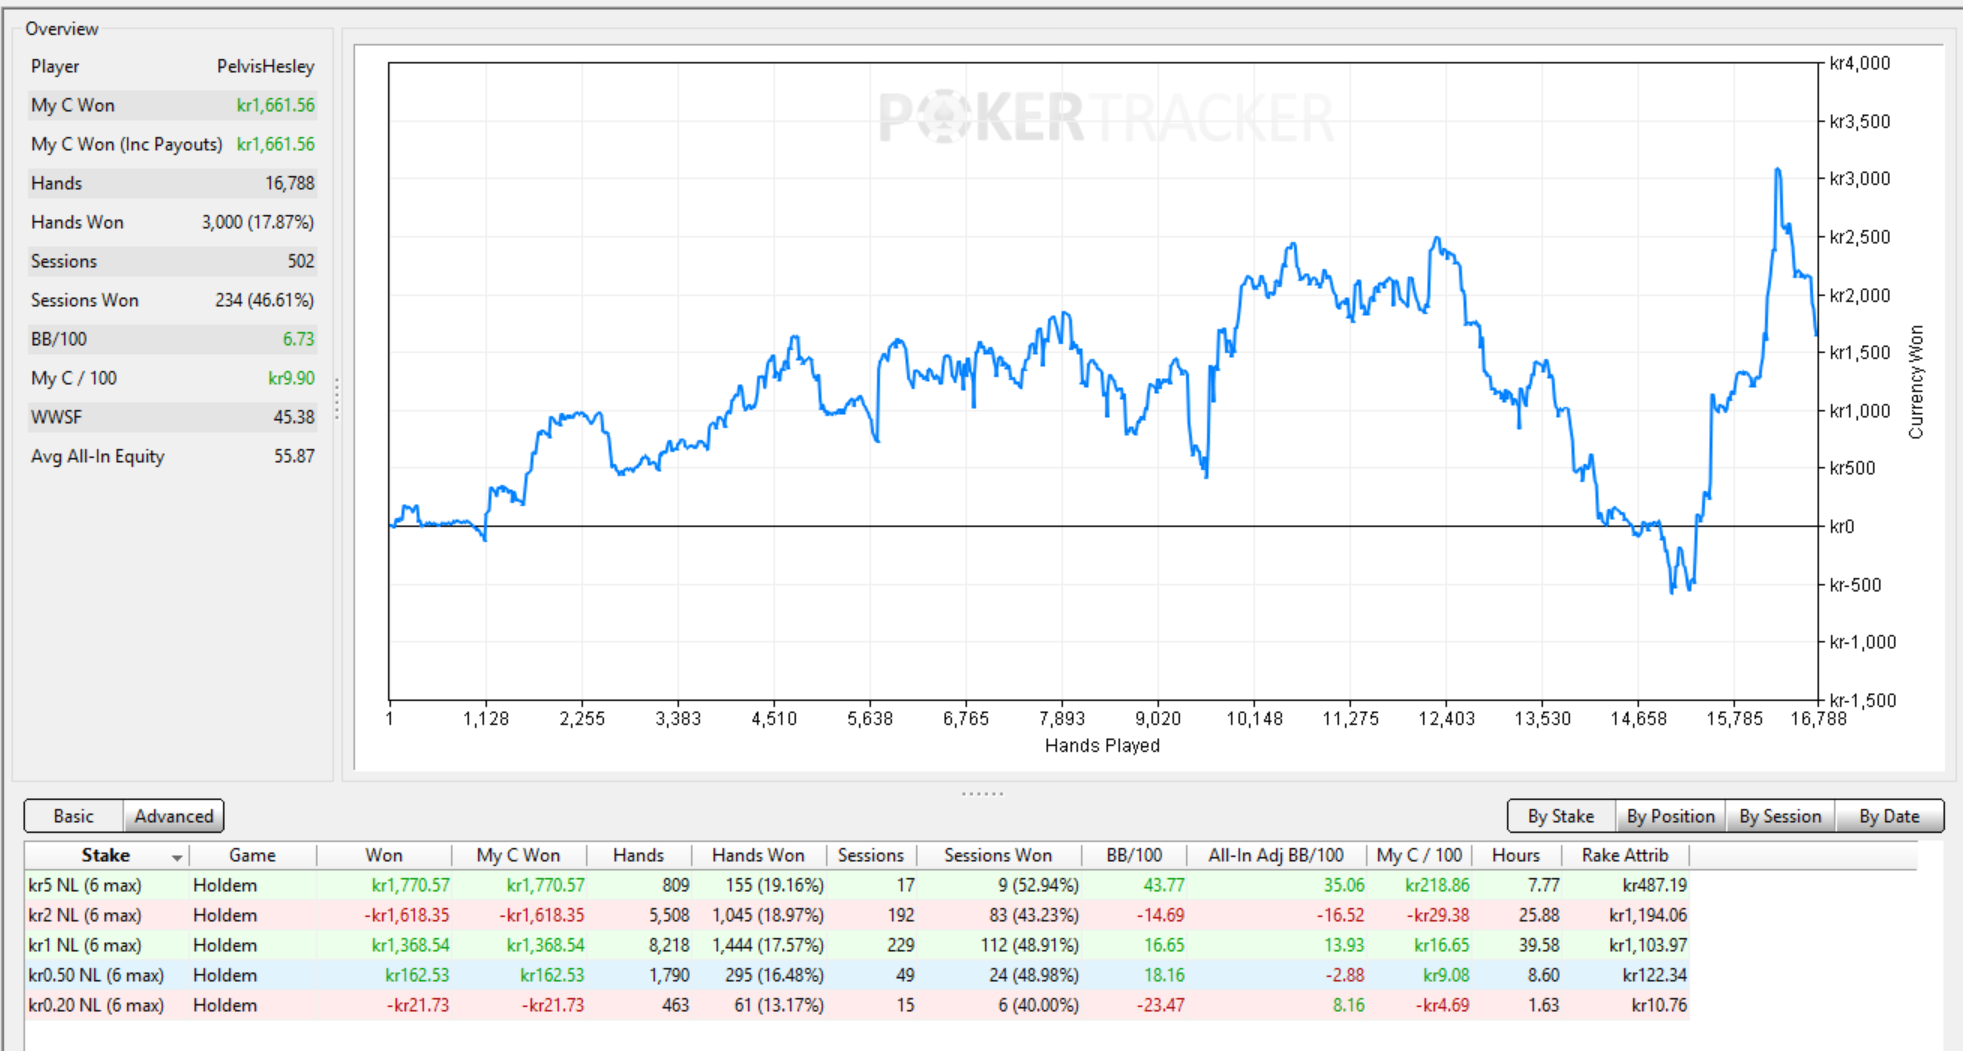Image resolution: width=1963 pixels, height=1051 pixels.
Task: Open the By Session report
Action: [x=1780, y=816]
